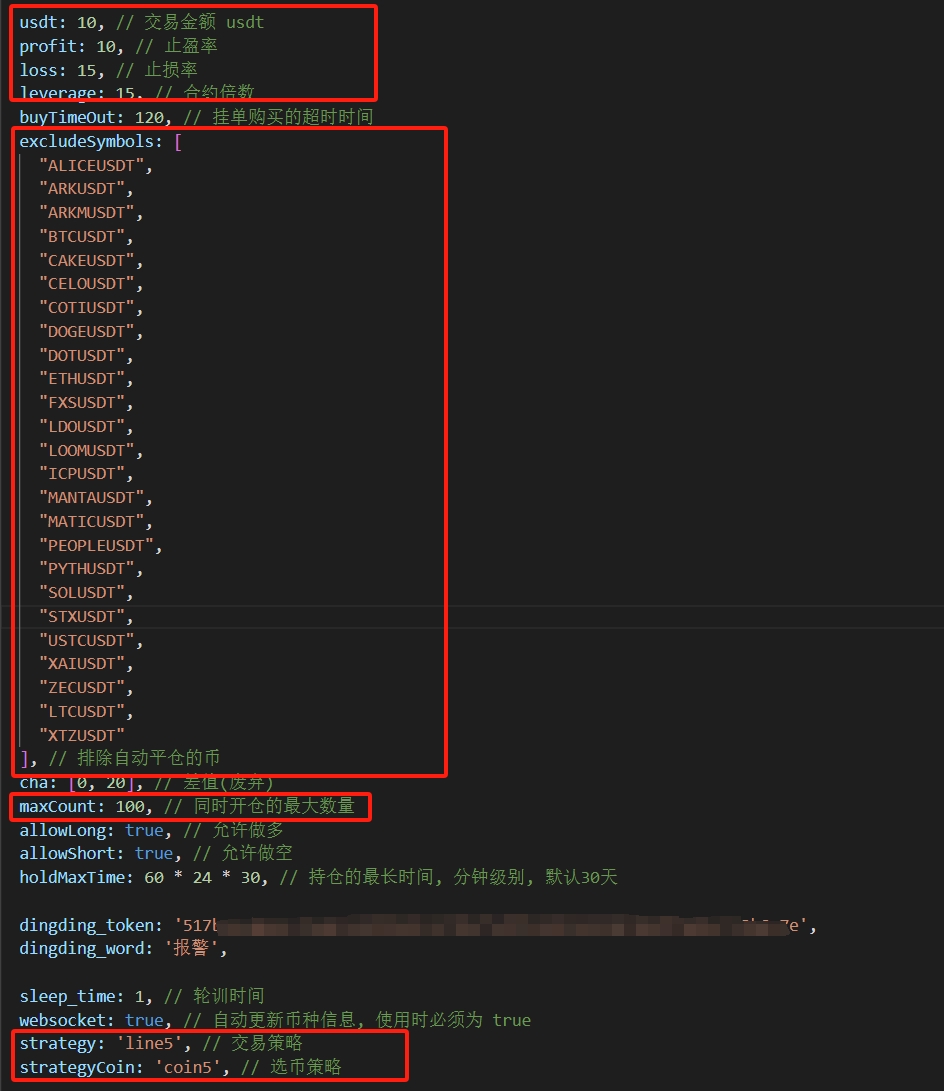Select the "STXUSDT" entry
The height and width of the screenshot is (1091, 944).
(x=81, y=616)
